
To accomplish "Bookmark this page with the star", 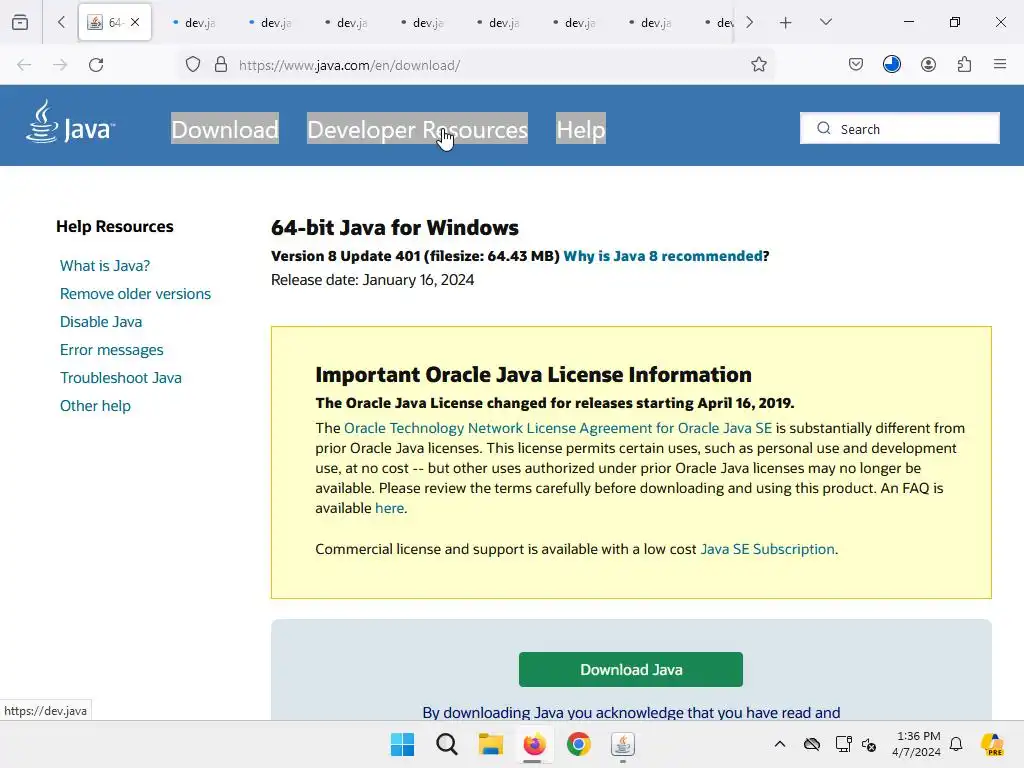I will 758,65.
